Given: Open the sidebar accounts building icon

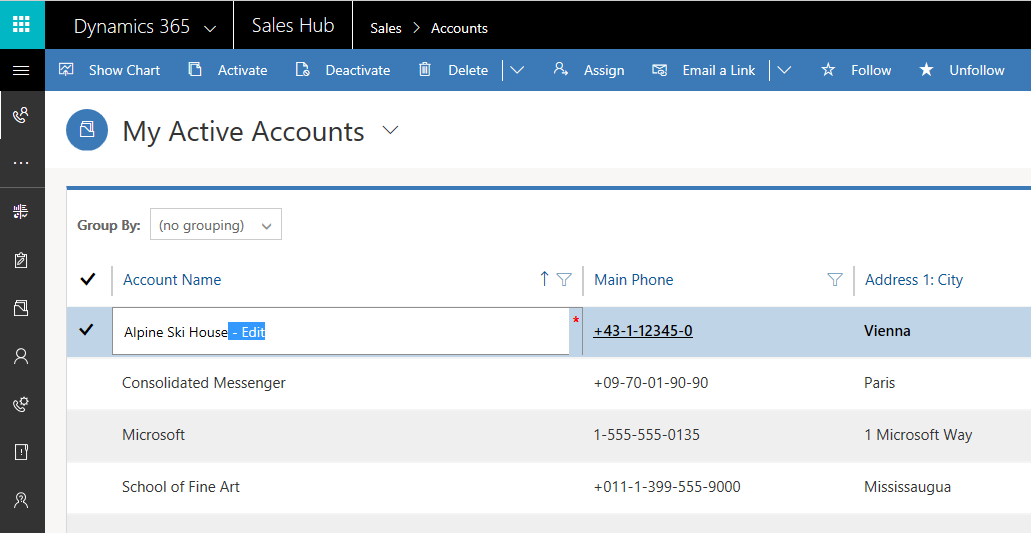Looking at the screenshot, I should click(21, 308).
